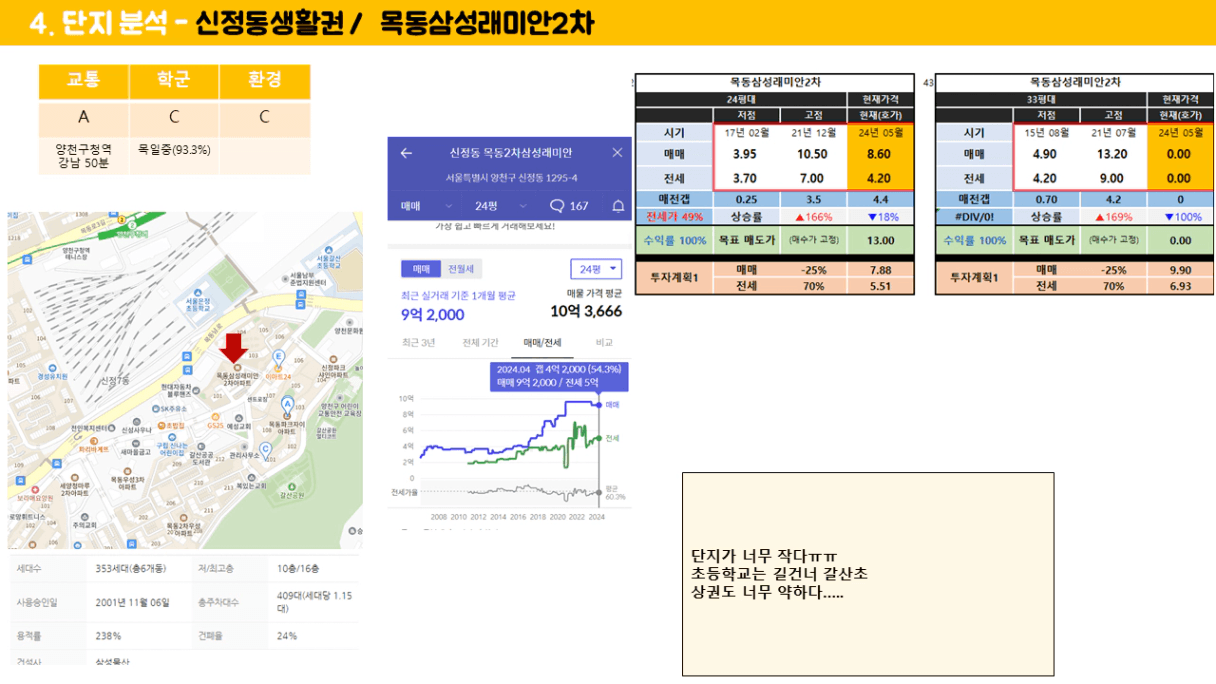The height and width of the screenshot is (684, 1216).
Task: Click the 21년 07월 peak date cell
Action: (1113, 132)
